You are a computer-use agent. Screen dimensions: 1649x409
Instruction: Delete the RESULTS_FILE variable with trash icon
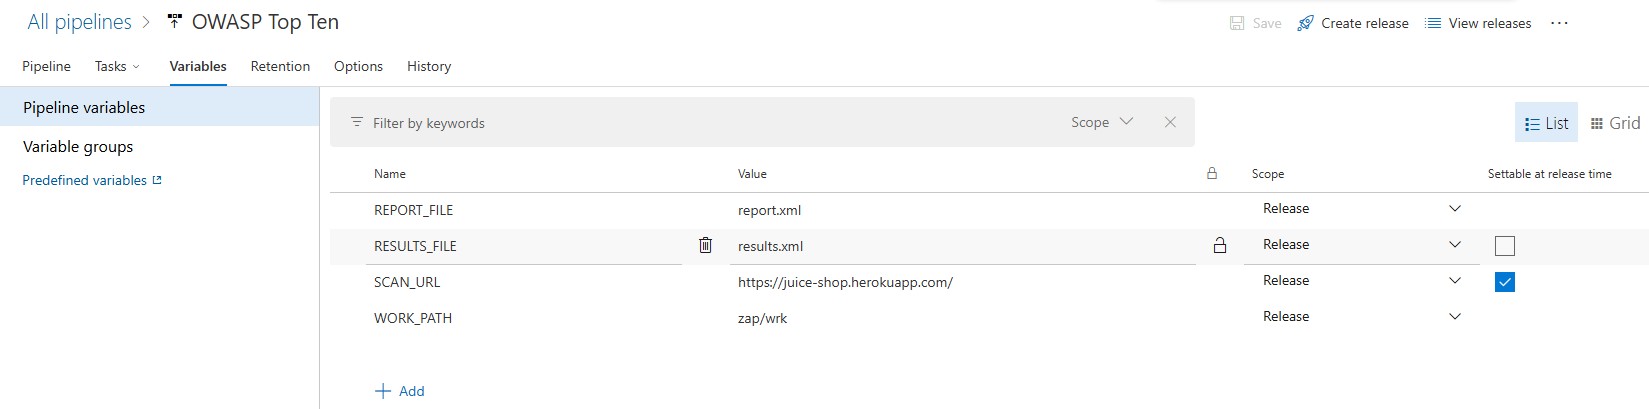coord(705,245)
